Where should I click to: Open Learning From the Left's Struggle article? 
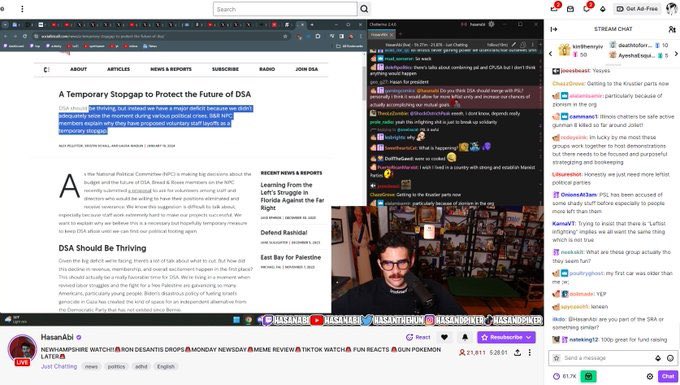(292, 196)
